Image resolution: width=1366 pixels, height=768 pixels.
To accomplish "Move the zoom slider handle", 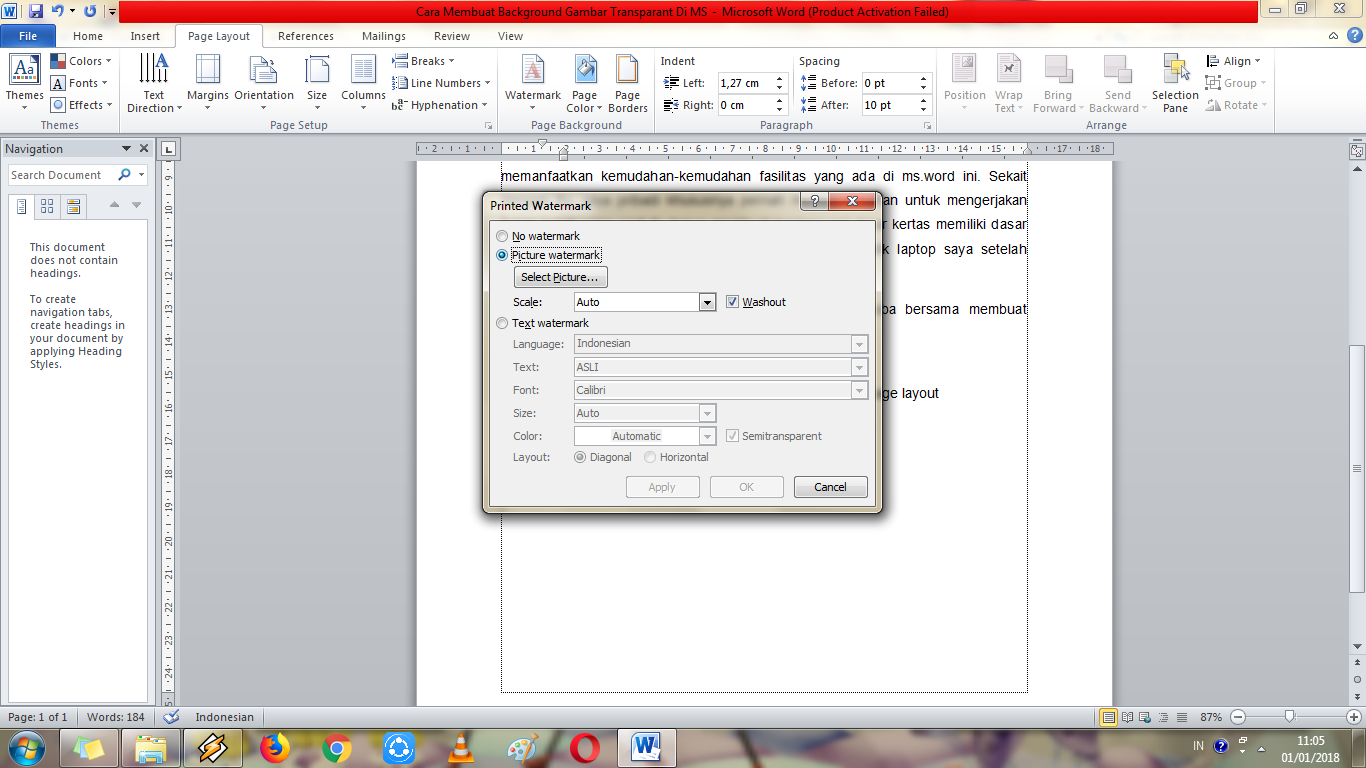I will (x=1290, y=717).
